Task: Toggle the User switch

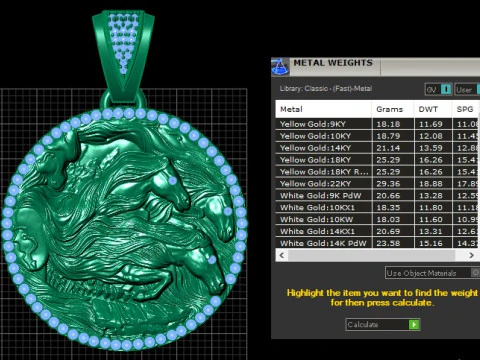Action: pyautogui.click(x=468, y=89)
